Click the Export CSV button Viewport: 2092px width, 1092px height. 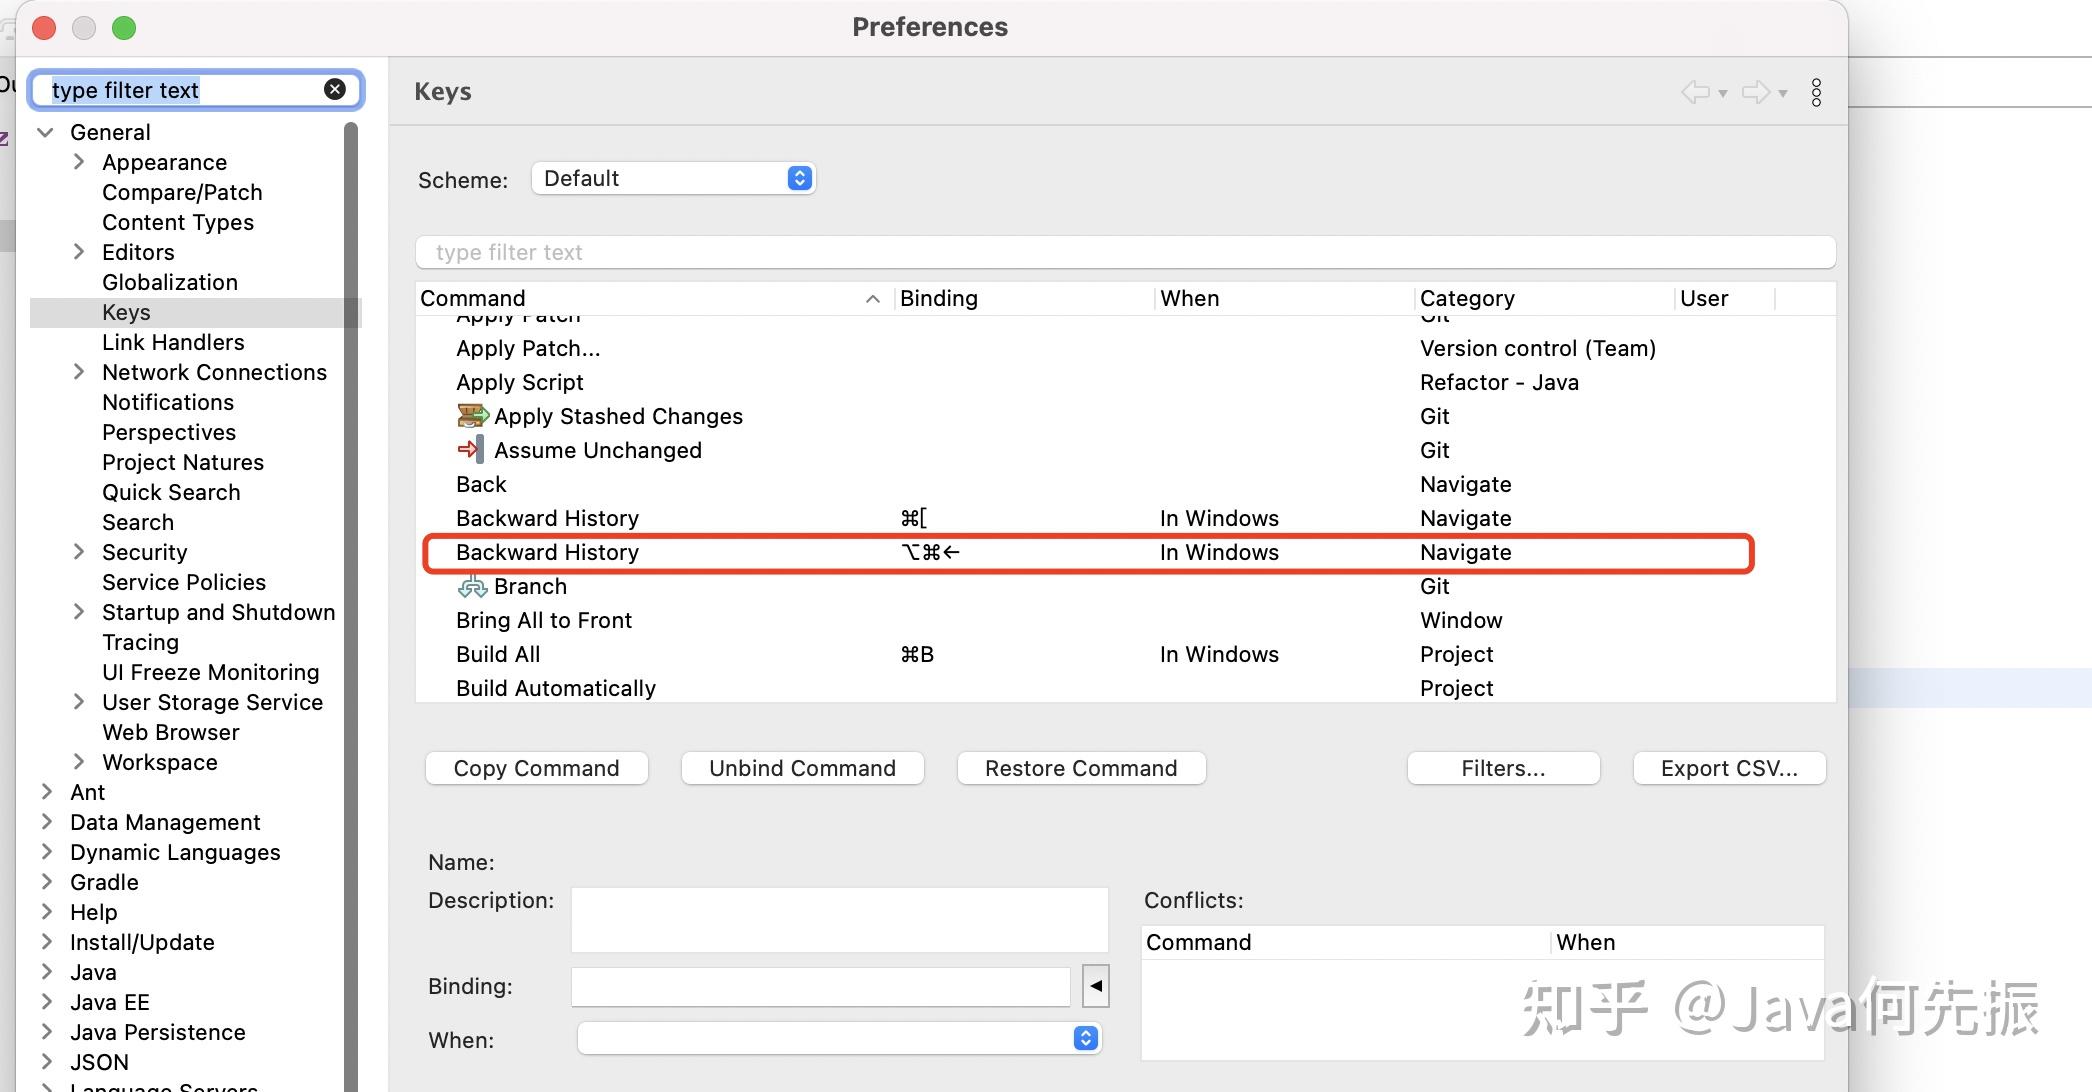pyautogui.click(x=1729, y=768)
